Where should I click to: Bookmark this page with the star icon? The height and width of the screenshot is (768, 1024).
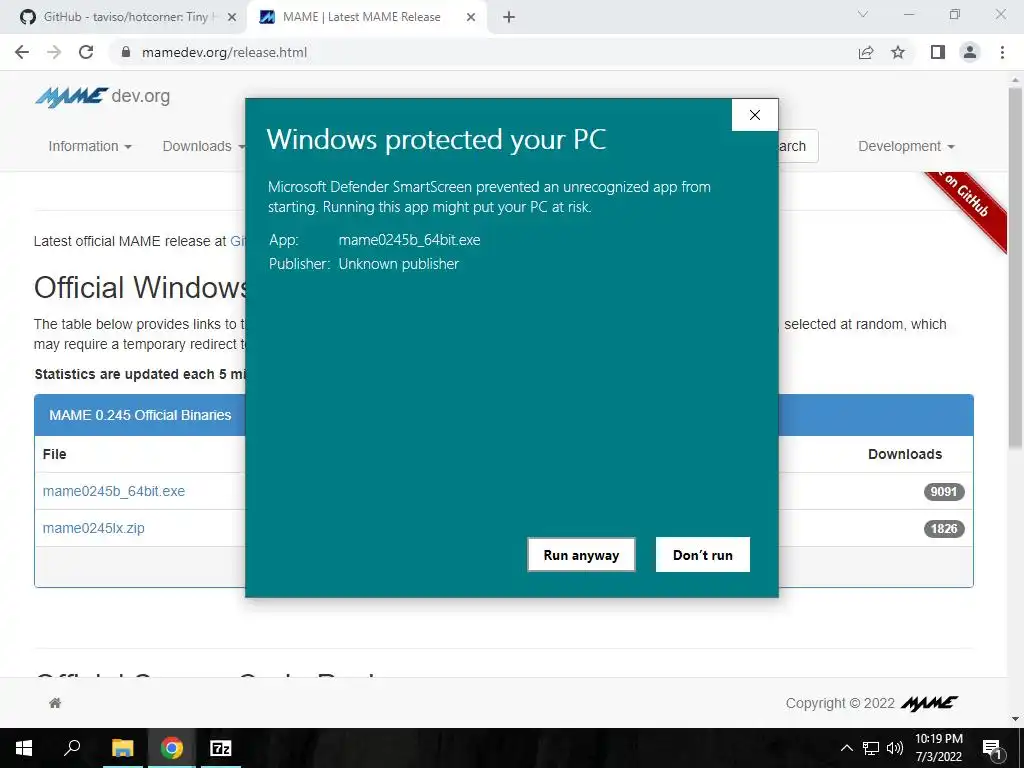[x=898, y=52]
